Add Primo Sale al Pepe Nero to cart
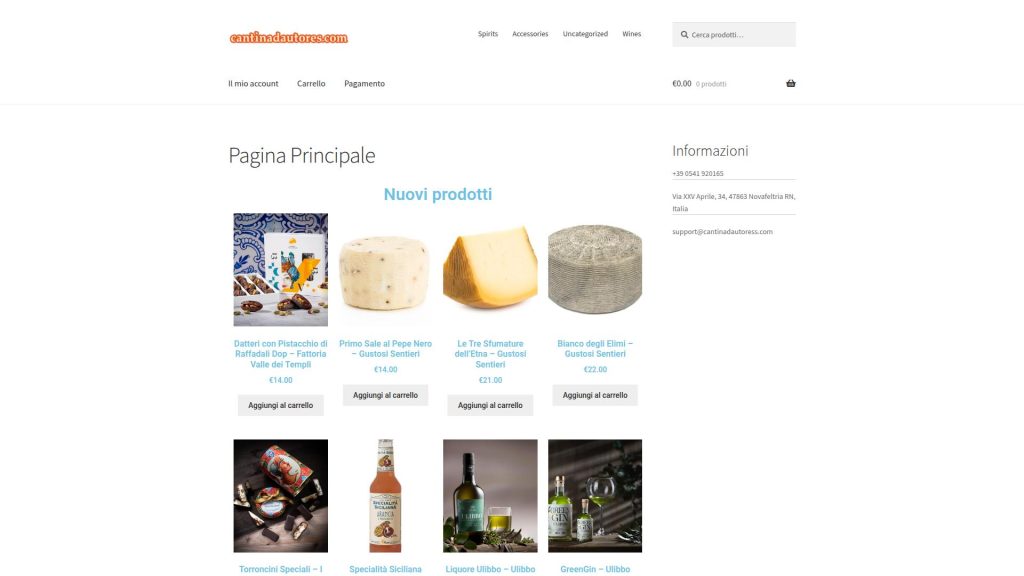1024x576 pixels. click(x=385, y=395)
